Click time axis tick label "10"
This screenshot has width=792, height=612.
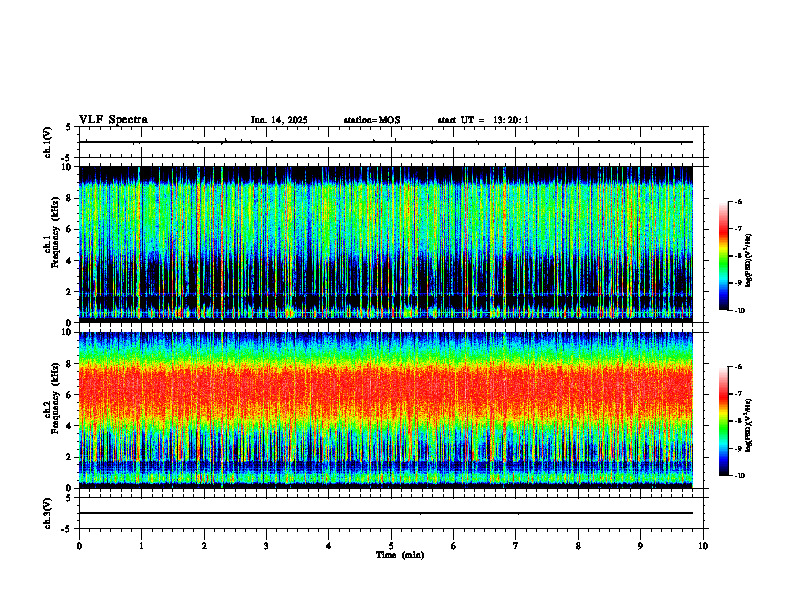(703, 546)
